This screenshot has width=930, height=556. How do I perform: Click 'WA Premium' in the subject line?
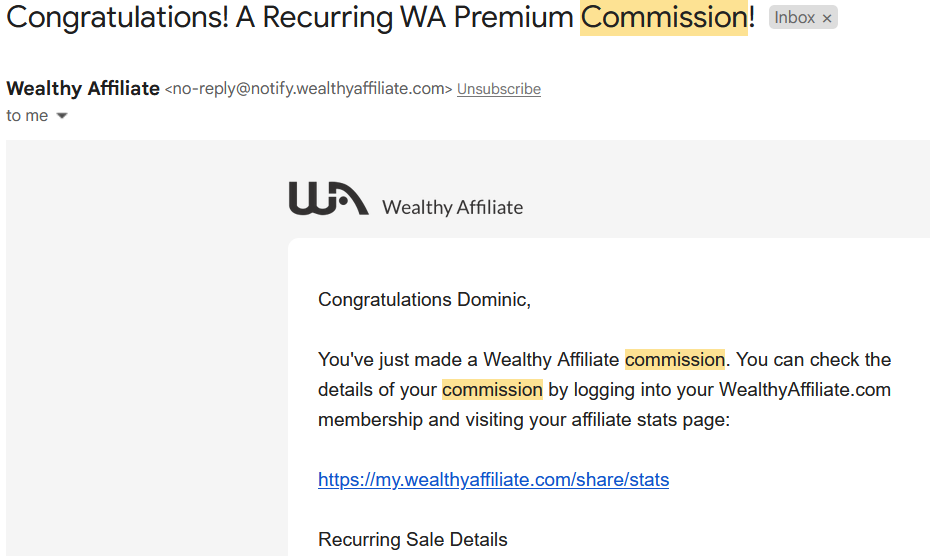point(487,17)
